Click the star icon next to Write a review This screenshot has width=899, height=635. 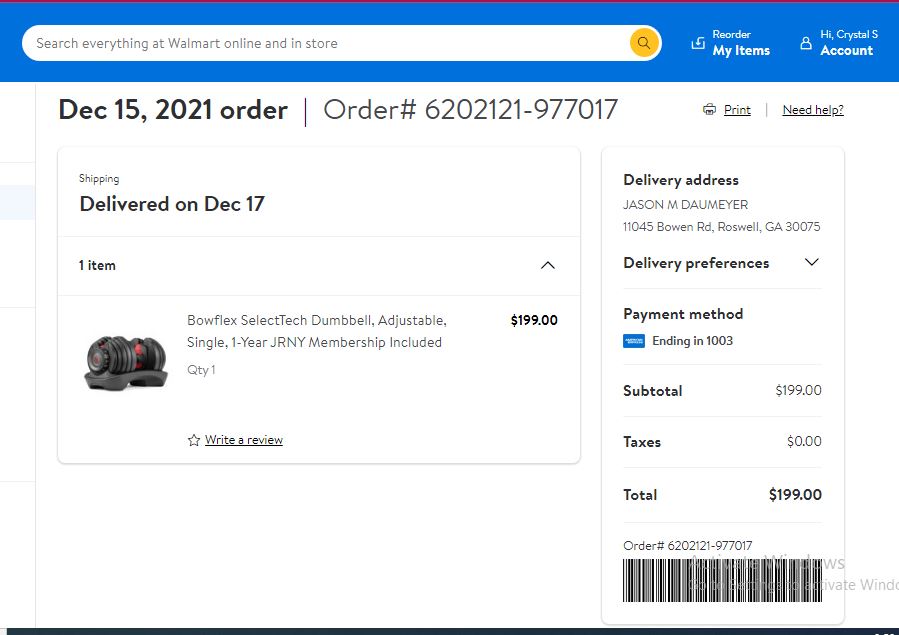pos(194,440)
